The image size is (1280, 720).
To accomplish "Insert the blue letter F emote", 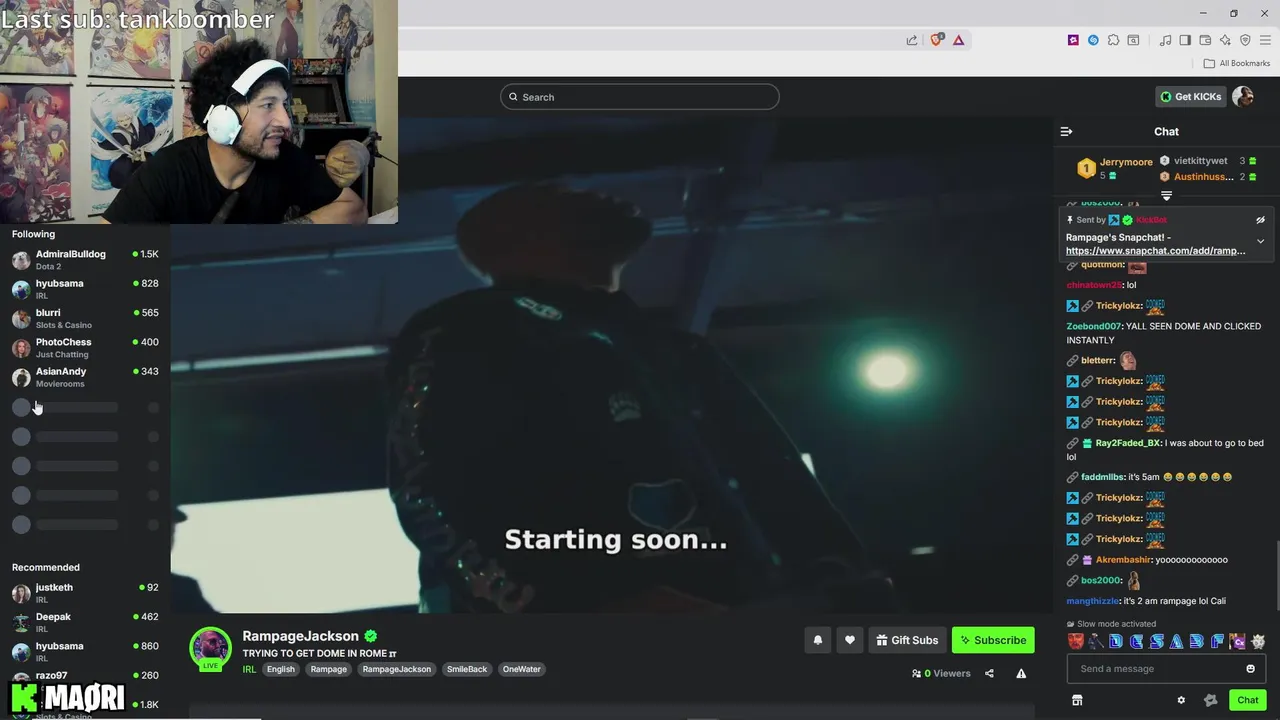I will (1217, 642).
